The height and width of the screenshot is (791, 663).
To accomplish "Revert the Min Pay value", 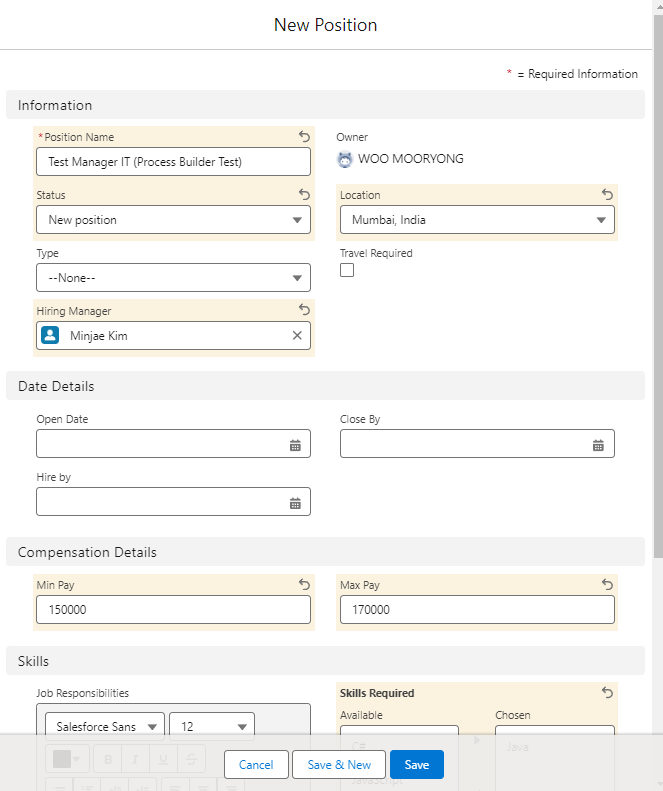I will pos(304,585).
